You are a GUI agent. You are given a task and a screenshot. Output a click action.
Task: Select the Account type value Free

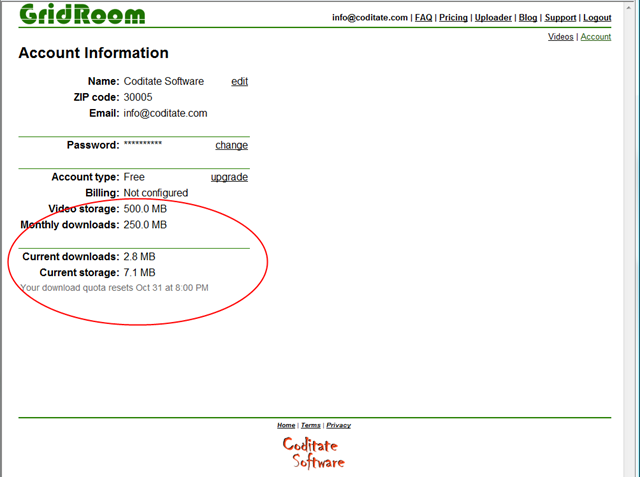(134, 177)
